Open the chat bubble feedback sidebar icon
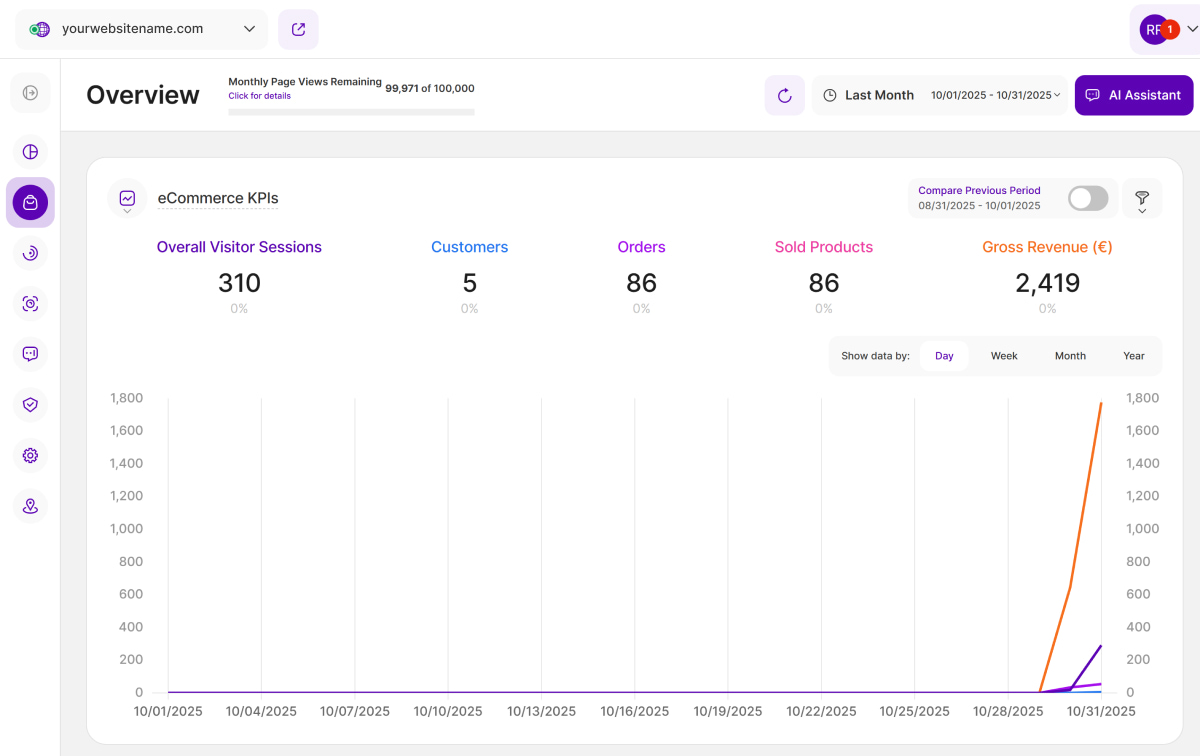Image resolution: width=1200 pixels, height=756 pixels. (30, 354)
